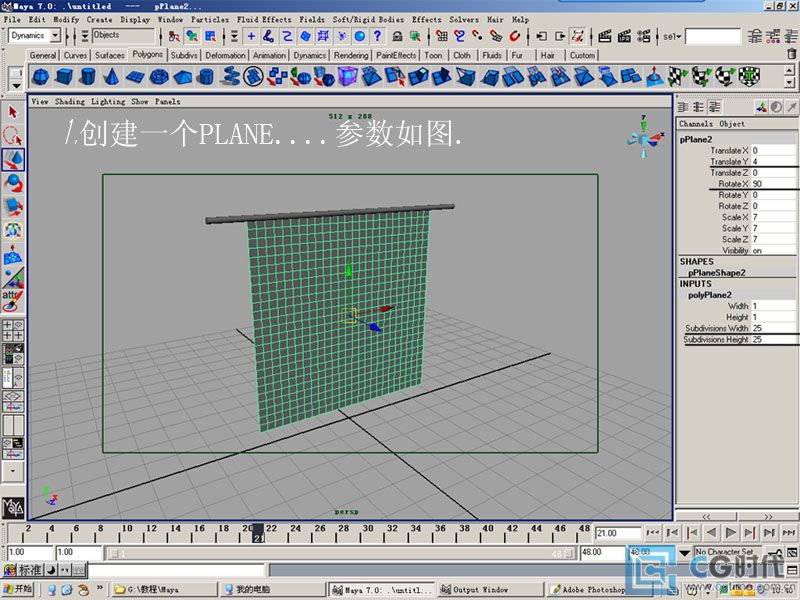The image size is (800, 600).
Task: Click the Windows 开始 start button
Action: click(x=18, y=589)
